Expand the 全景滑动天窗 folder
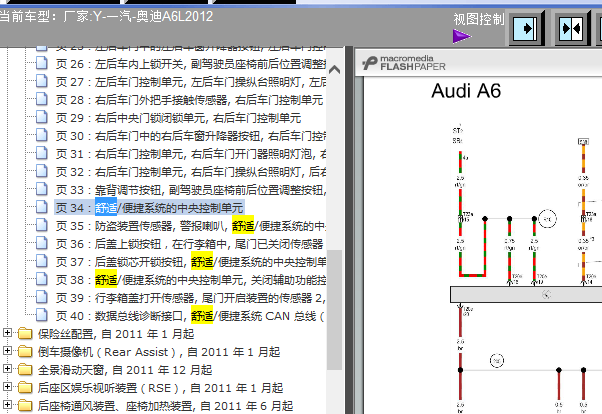 click(x=7, y=369)
